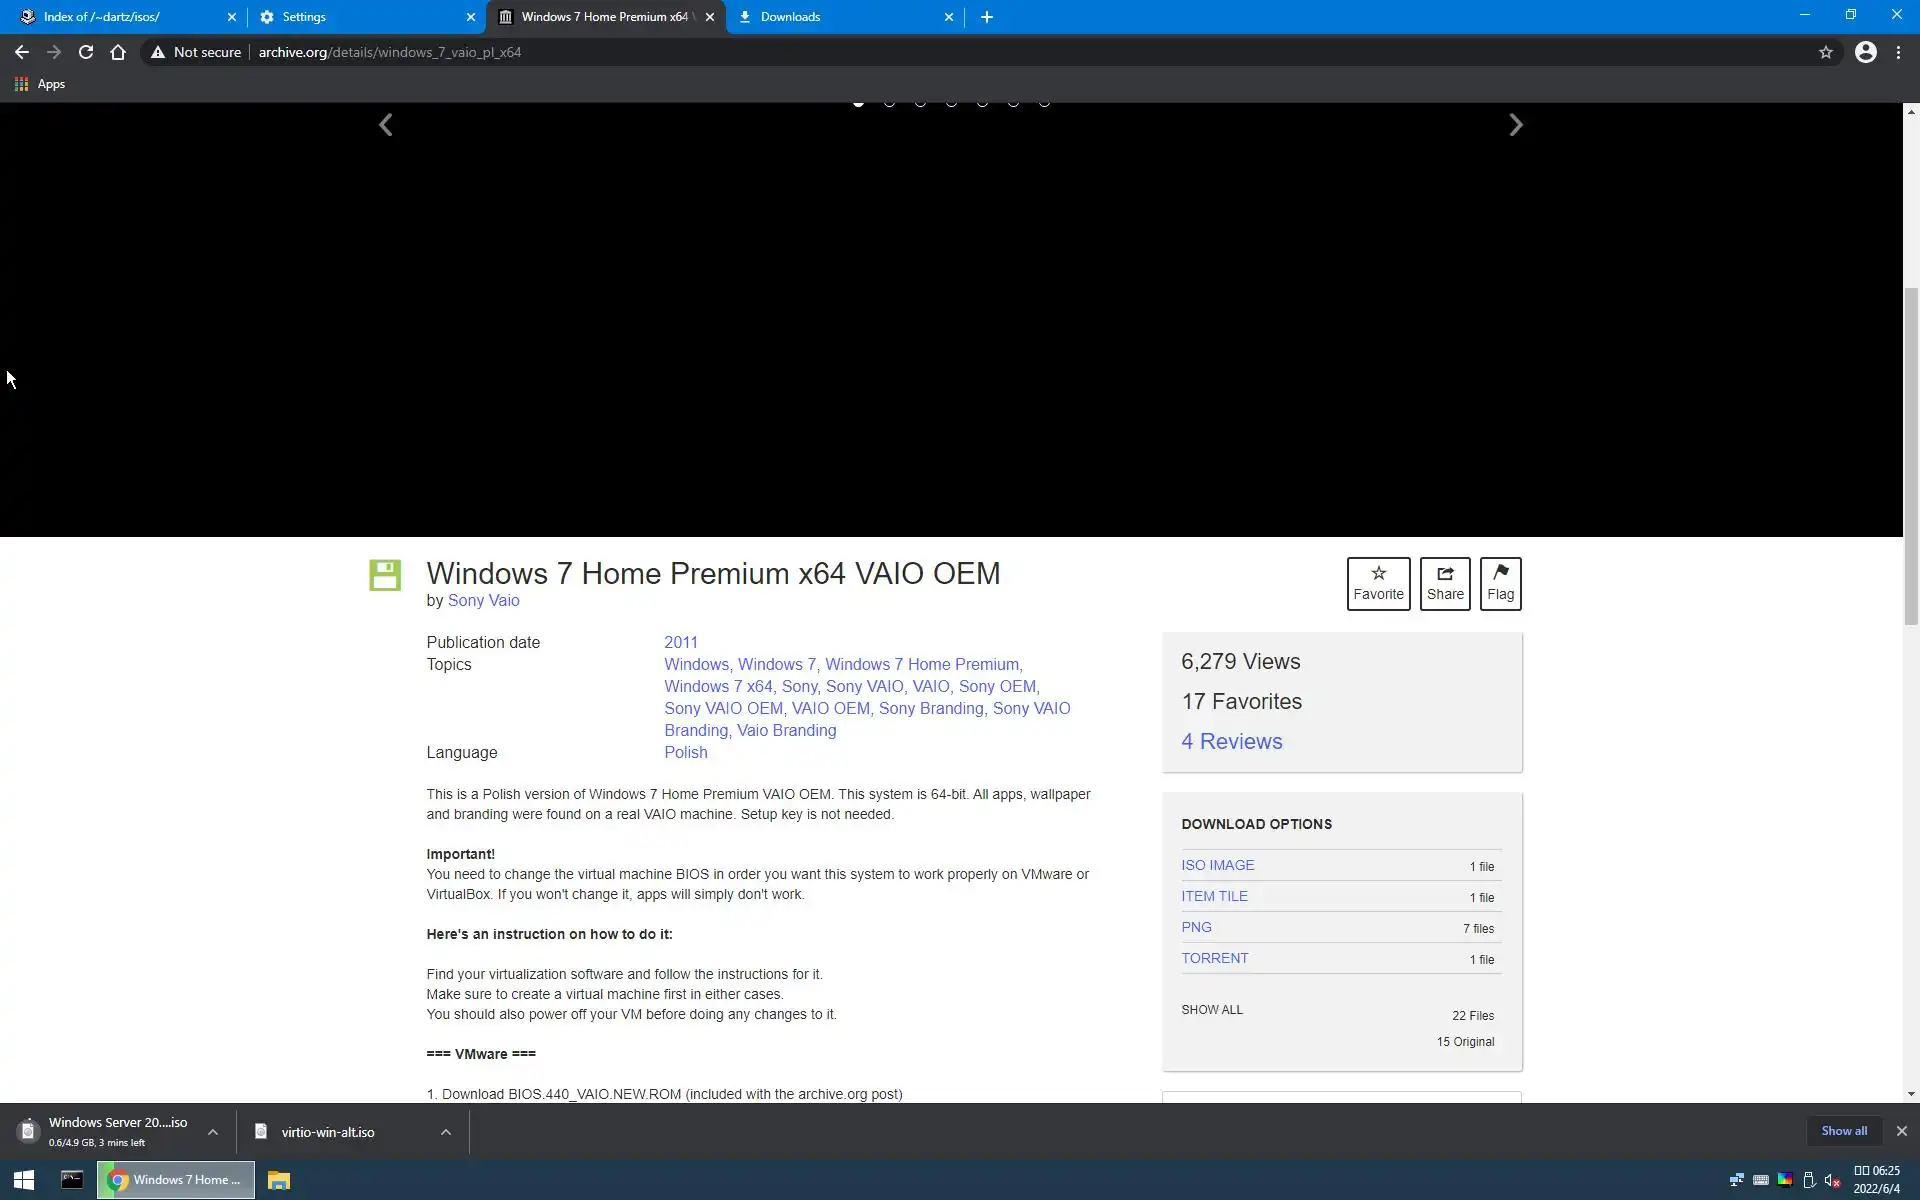
Task: Expand virtio-win-alt.iso download options chevron
Action: point(446,1132)
